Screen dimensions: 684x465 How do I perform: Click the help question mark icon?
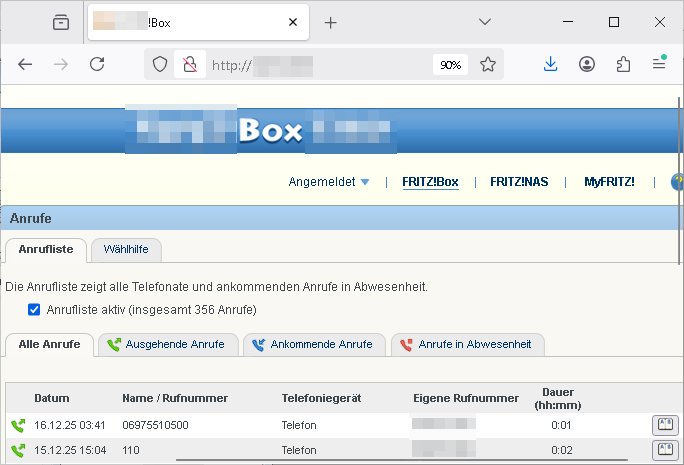[x=677, y=182]
